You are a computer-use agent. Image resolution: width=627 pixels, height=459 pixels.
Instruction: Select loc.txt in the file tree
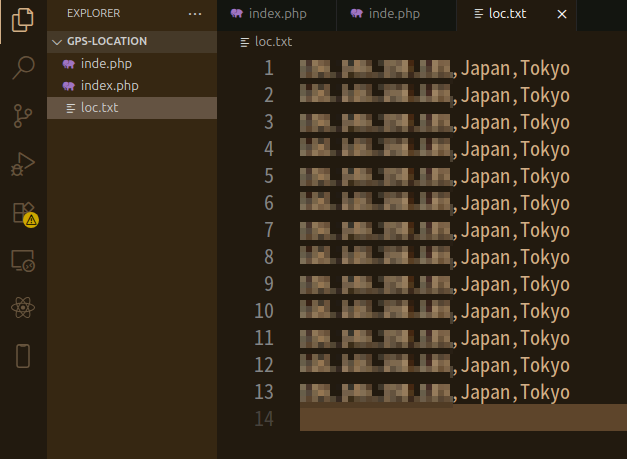pyautogui.click(x=98, y=108)
